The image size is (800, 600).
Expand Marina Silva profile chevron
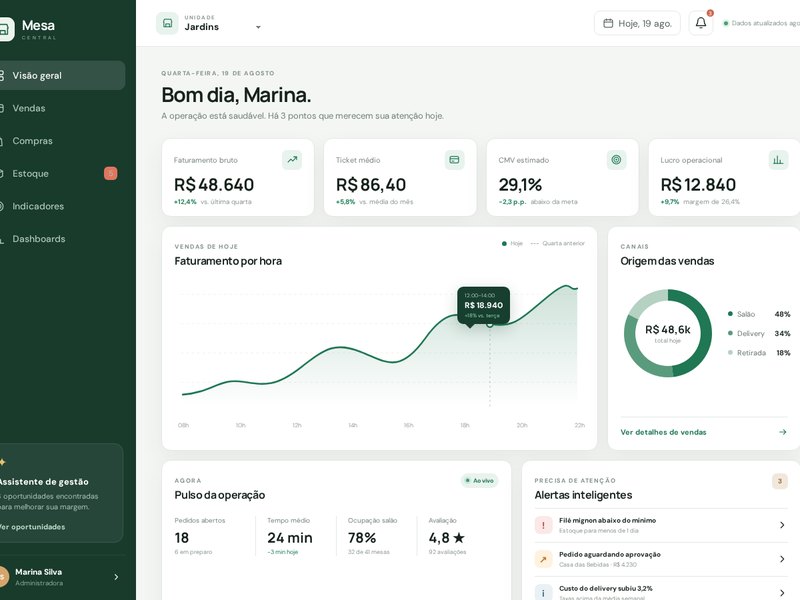pyautogui.click(x=116, y=577)
